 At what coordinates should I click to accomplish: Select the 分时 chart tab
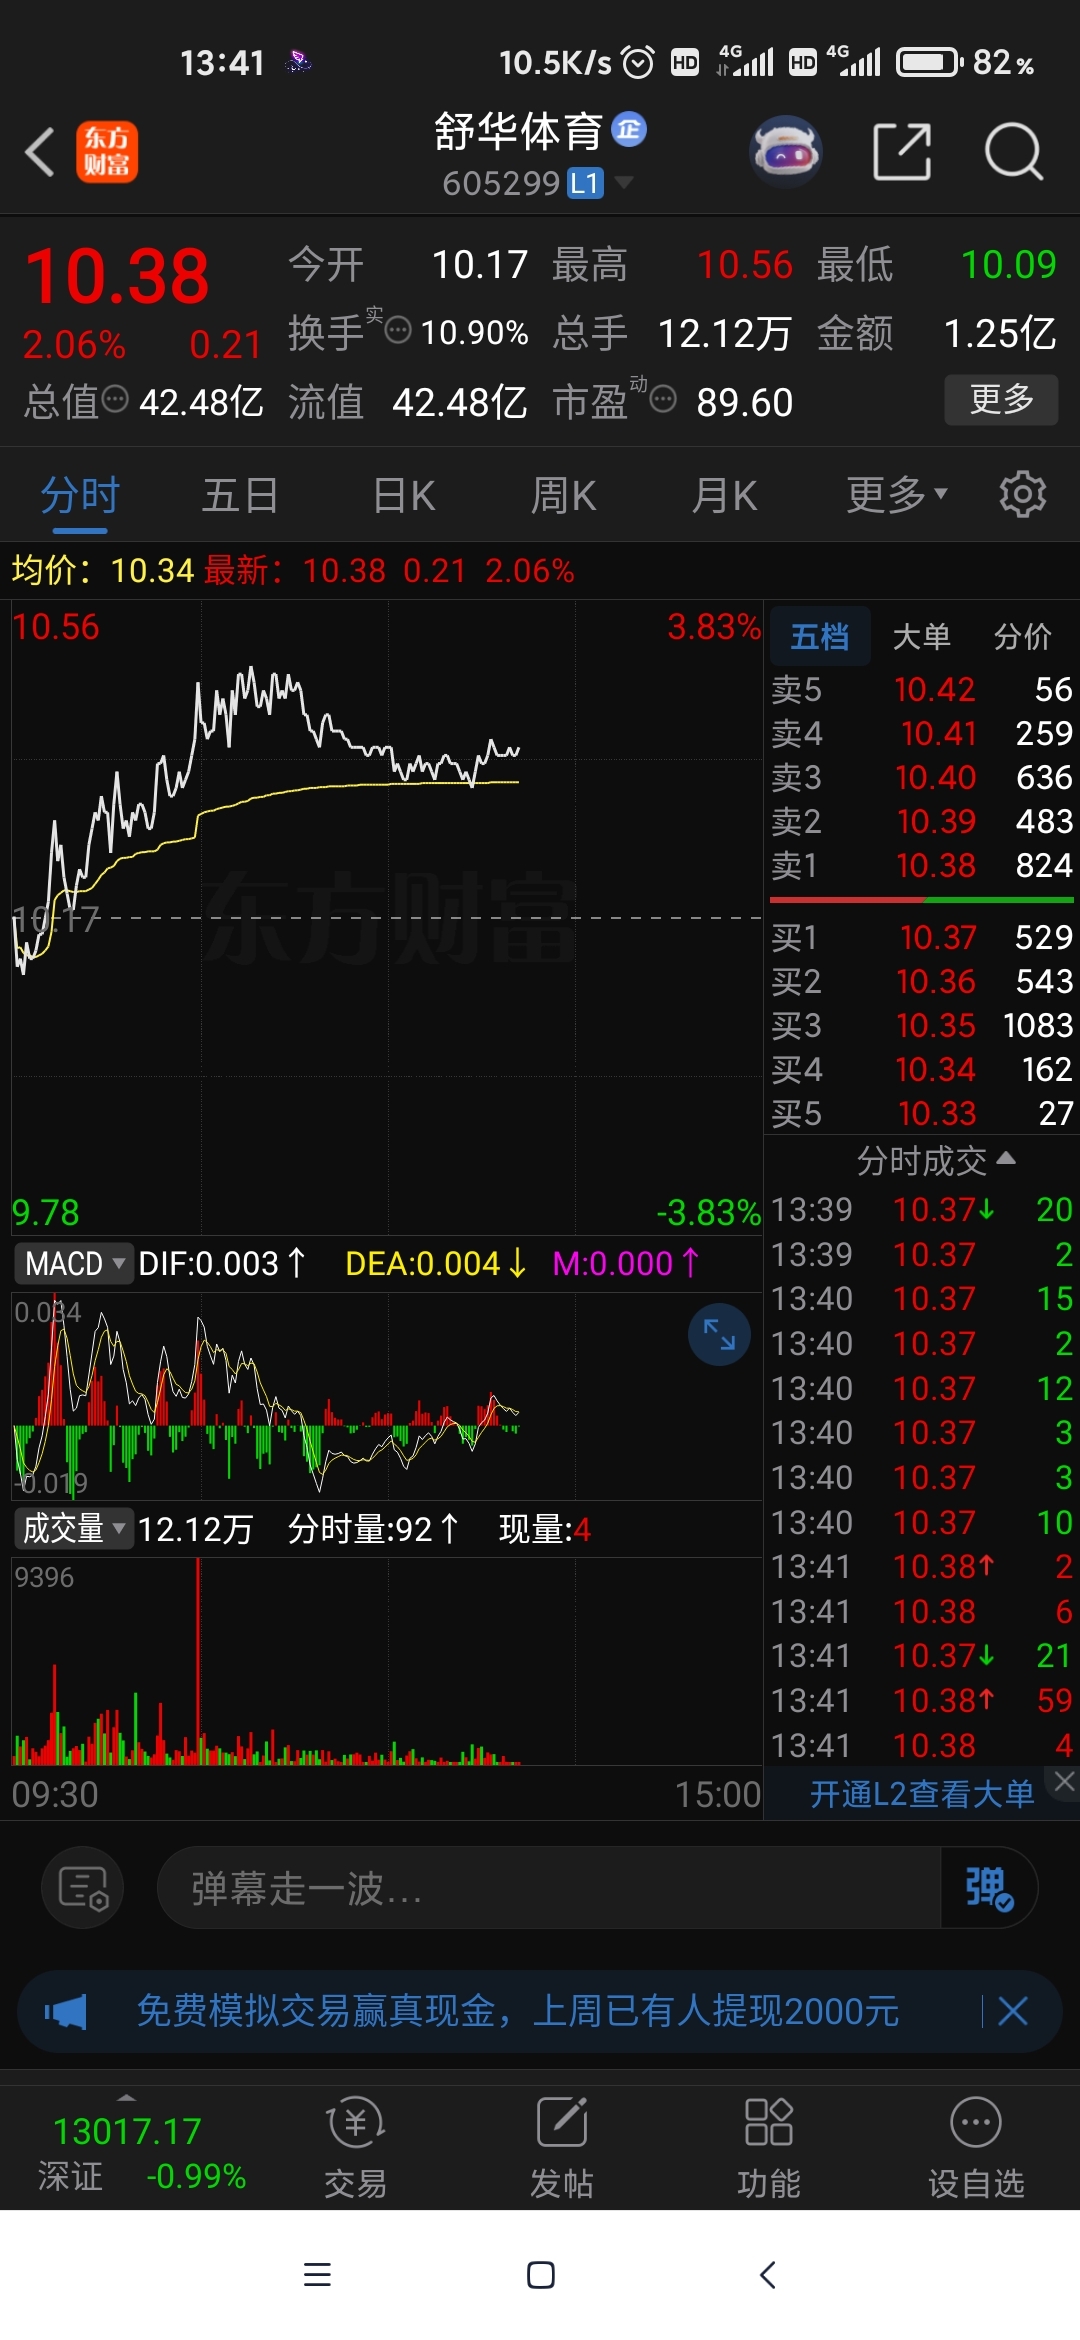point(80,494)
